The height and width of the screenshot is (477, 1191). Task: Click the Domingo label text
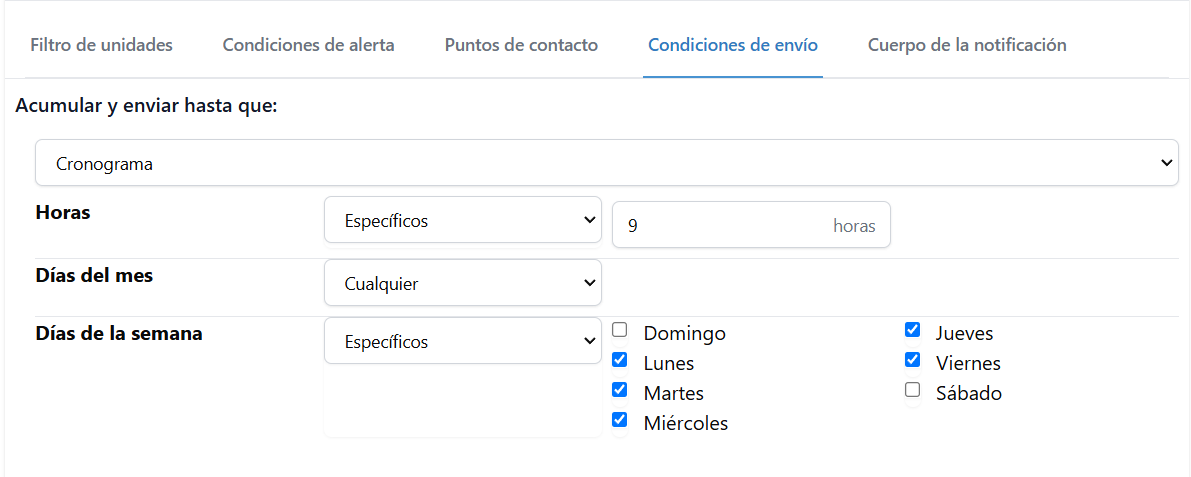[x=684, y=333]
